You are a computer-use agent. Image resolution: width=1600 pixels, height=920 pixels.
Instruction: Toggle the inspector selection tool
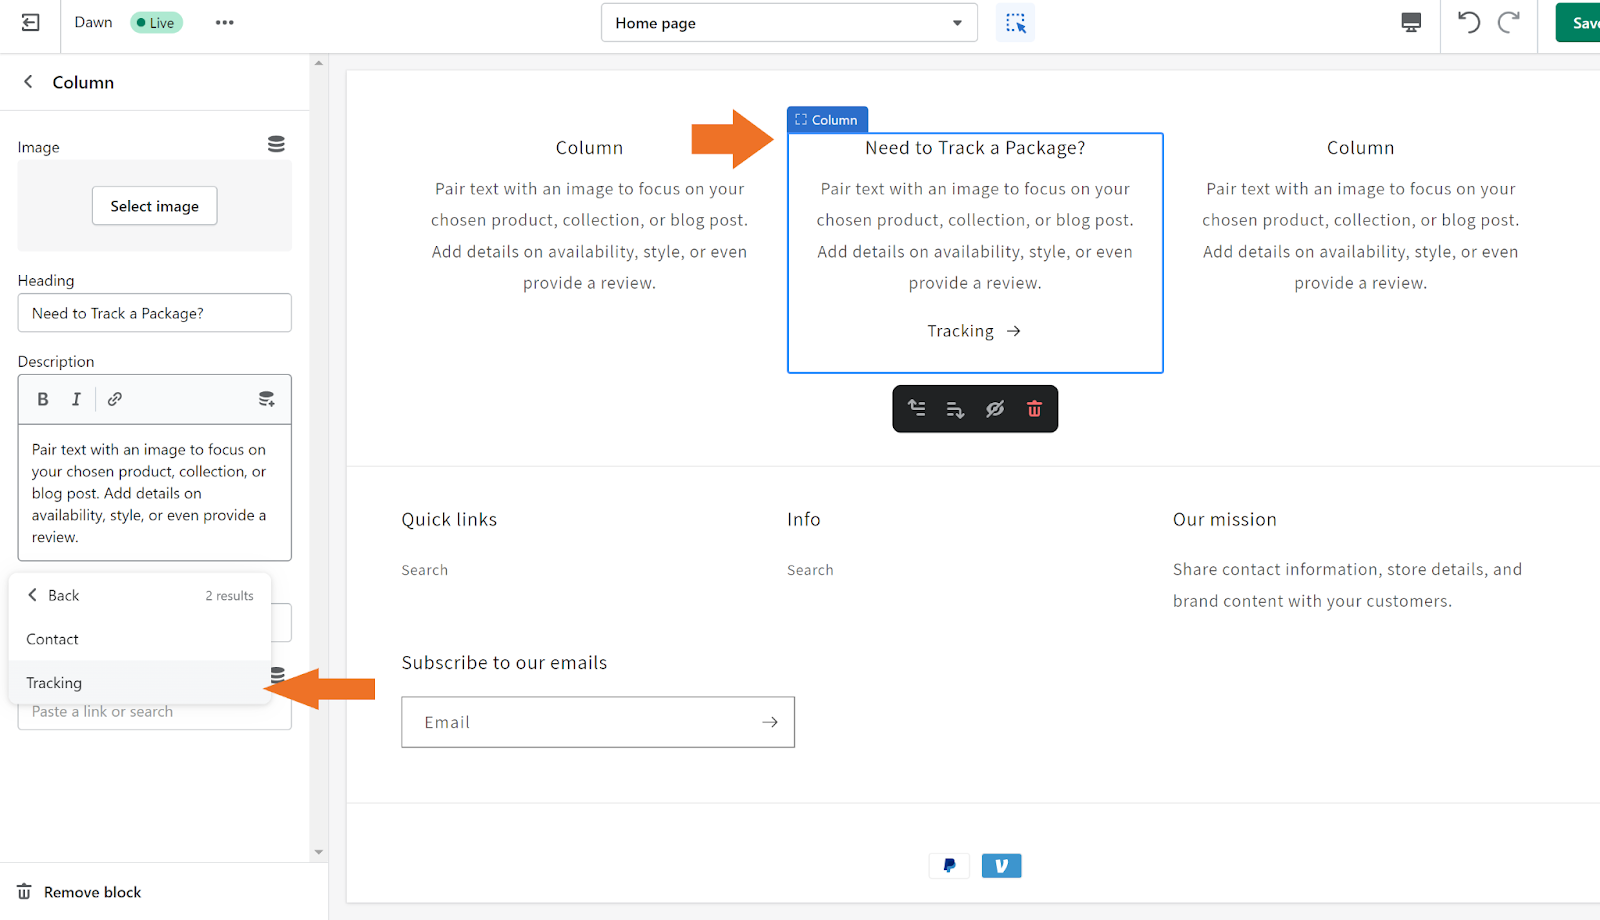click(x=1015, y=23)
